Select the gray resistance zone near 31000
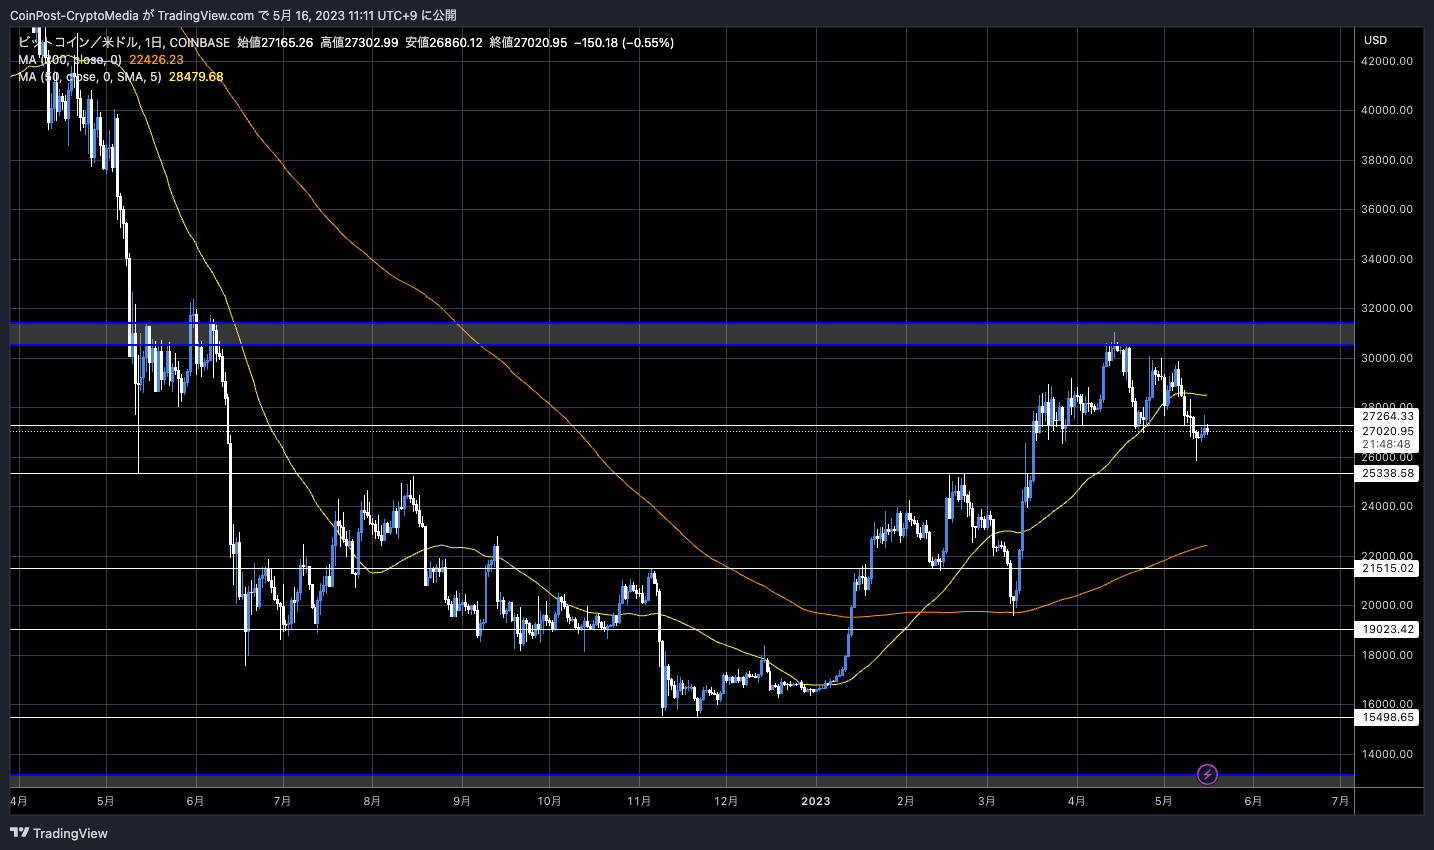Viewport: 1434px width, 850px height. [x=682, y=333]
